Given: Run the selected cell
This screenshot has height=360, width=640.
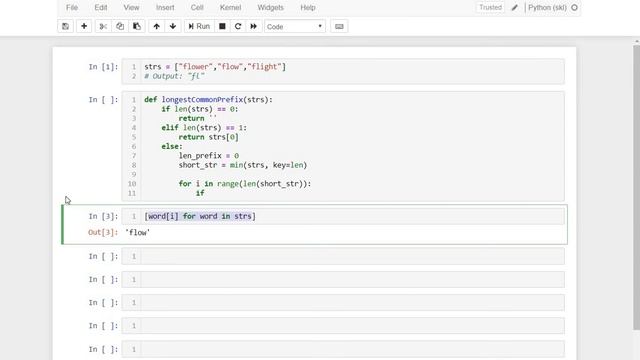Looking at the screenshot, I should coord(199,27).
